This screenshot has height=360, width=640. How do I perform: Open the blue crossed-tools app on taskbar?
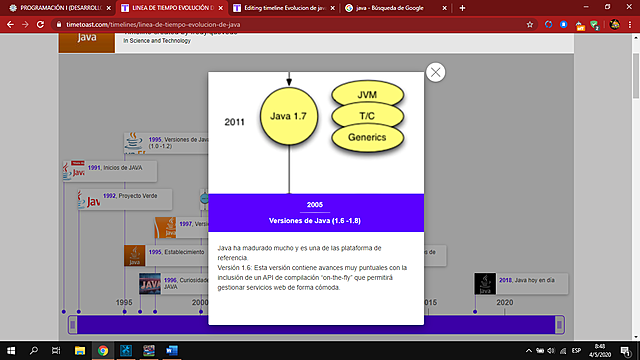(x=126, y=351)
